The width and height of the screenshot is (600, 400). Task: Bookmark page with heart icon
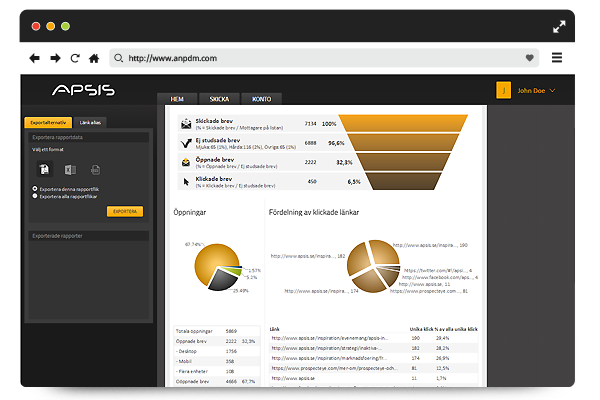click(x=529, y=58)
